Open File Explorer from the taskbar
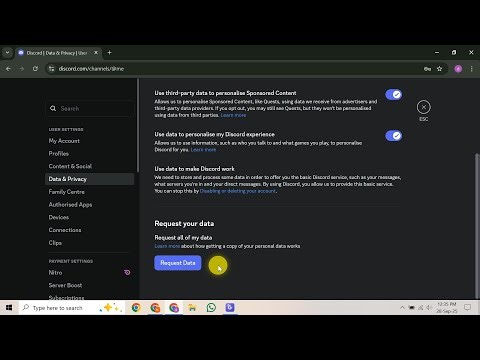Viewport: 480px width, 360px height. pos(192,308)
